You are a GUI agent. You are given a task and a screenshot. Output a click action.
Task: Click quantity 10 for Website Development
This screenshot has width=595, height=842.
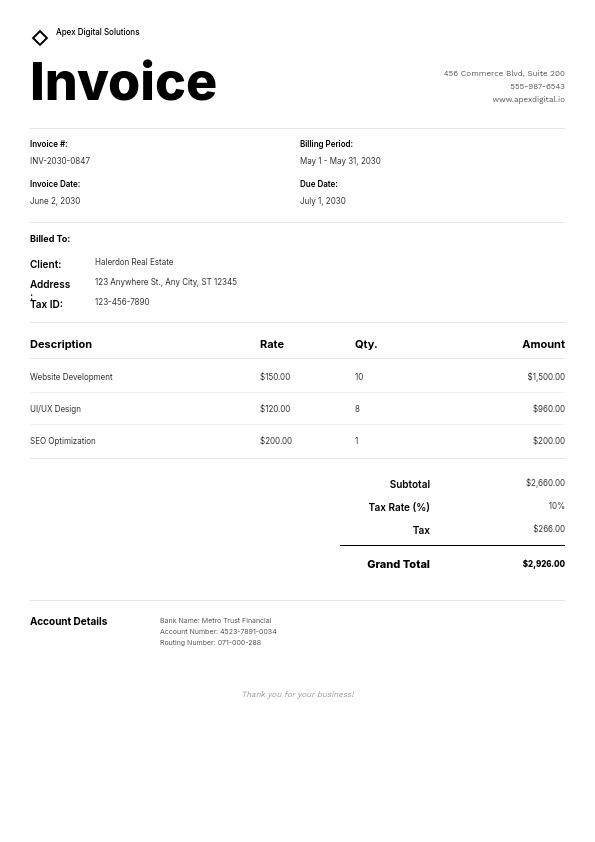click(x=359, y=377)
